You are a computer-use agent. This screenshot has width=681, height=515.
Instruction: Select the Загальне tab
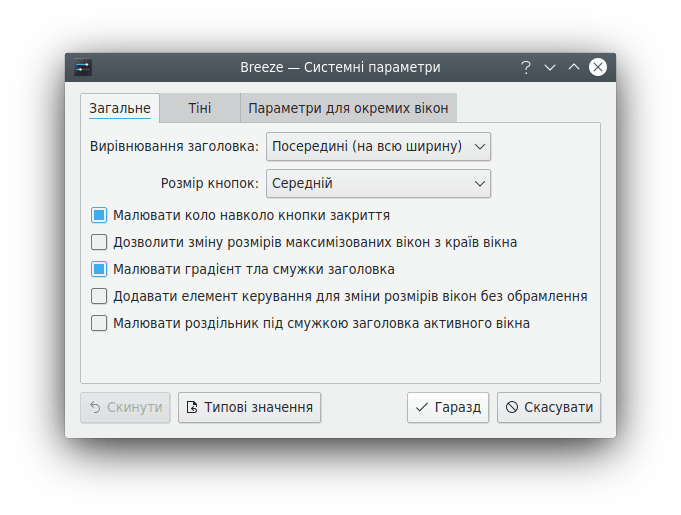coord(120,108)
